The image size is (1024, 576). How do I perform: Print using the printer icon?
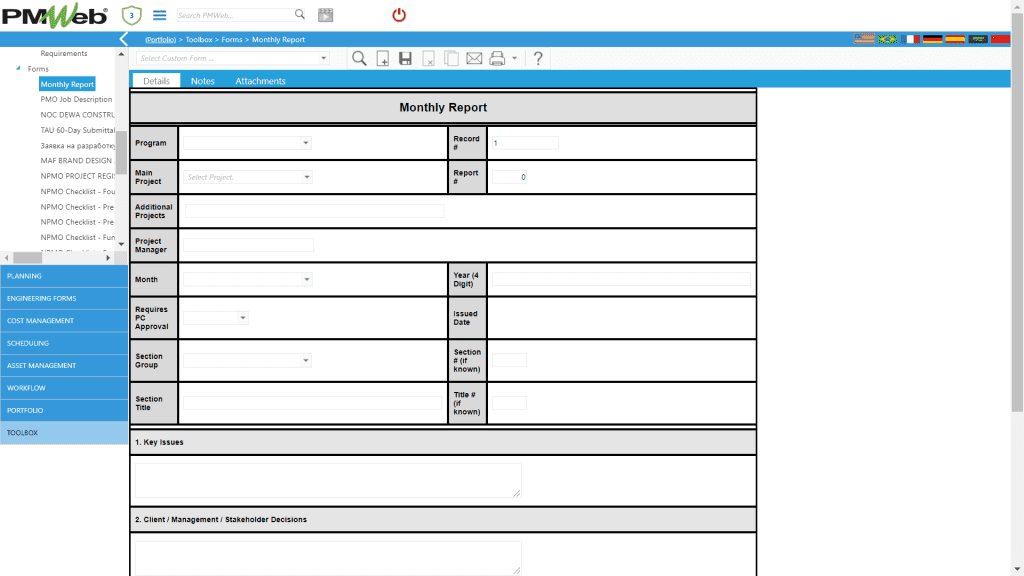click(x=497, y=58)
